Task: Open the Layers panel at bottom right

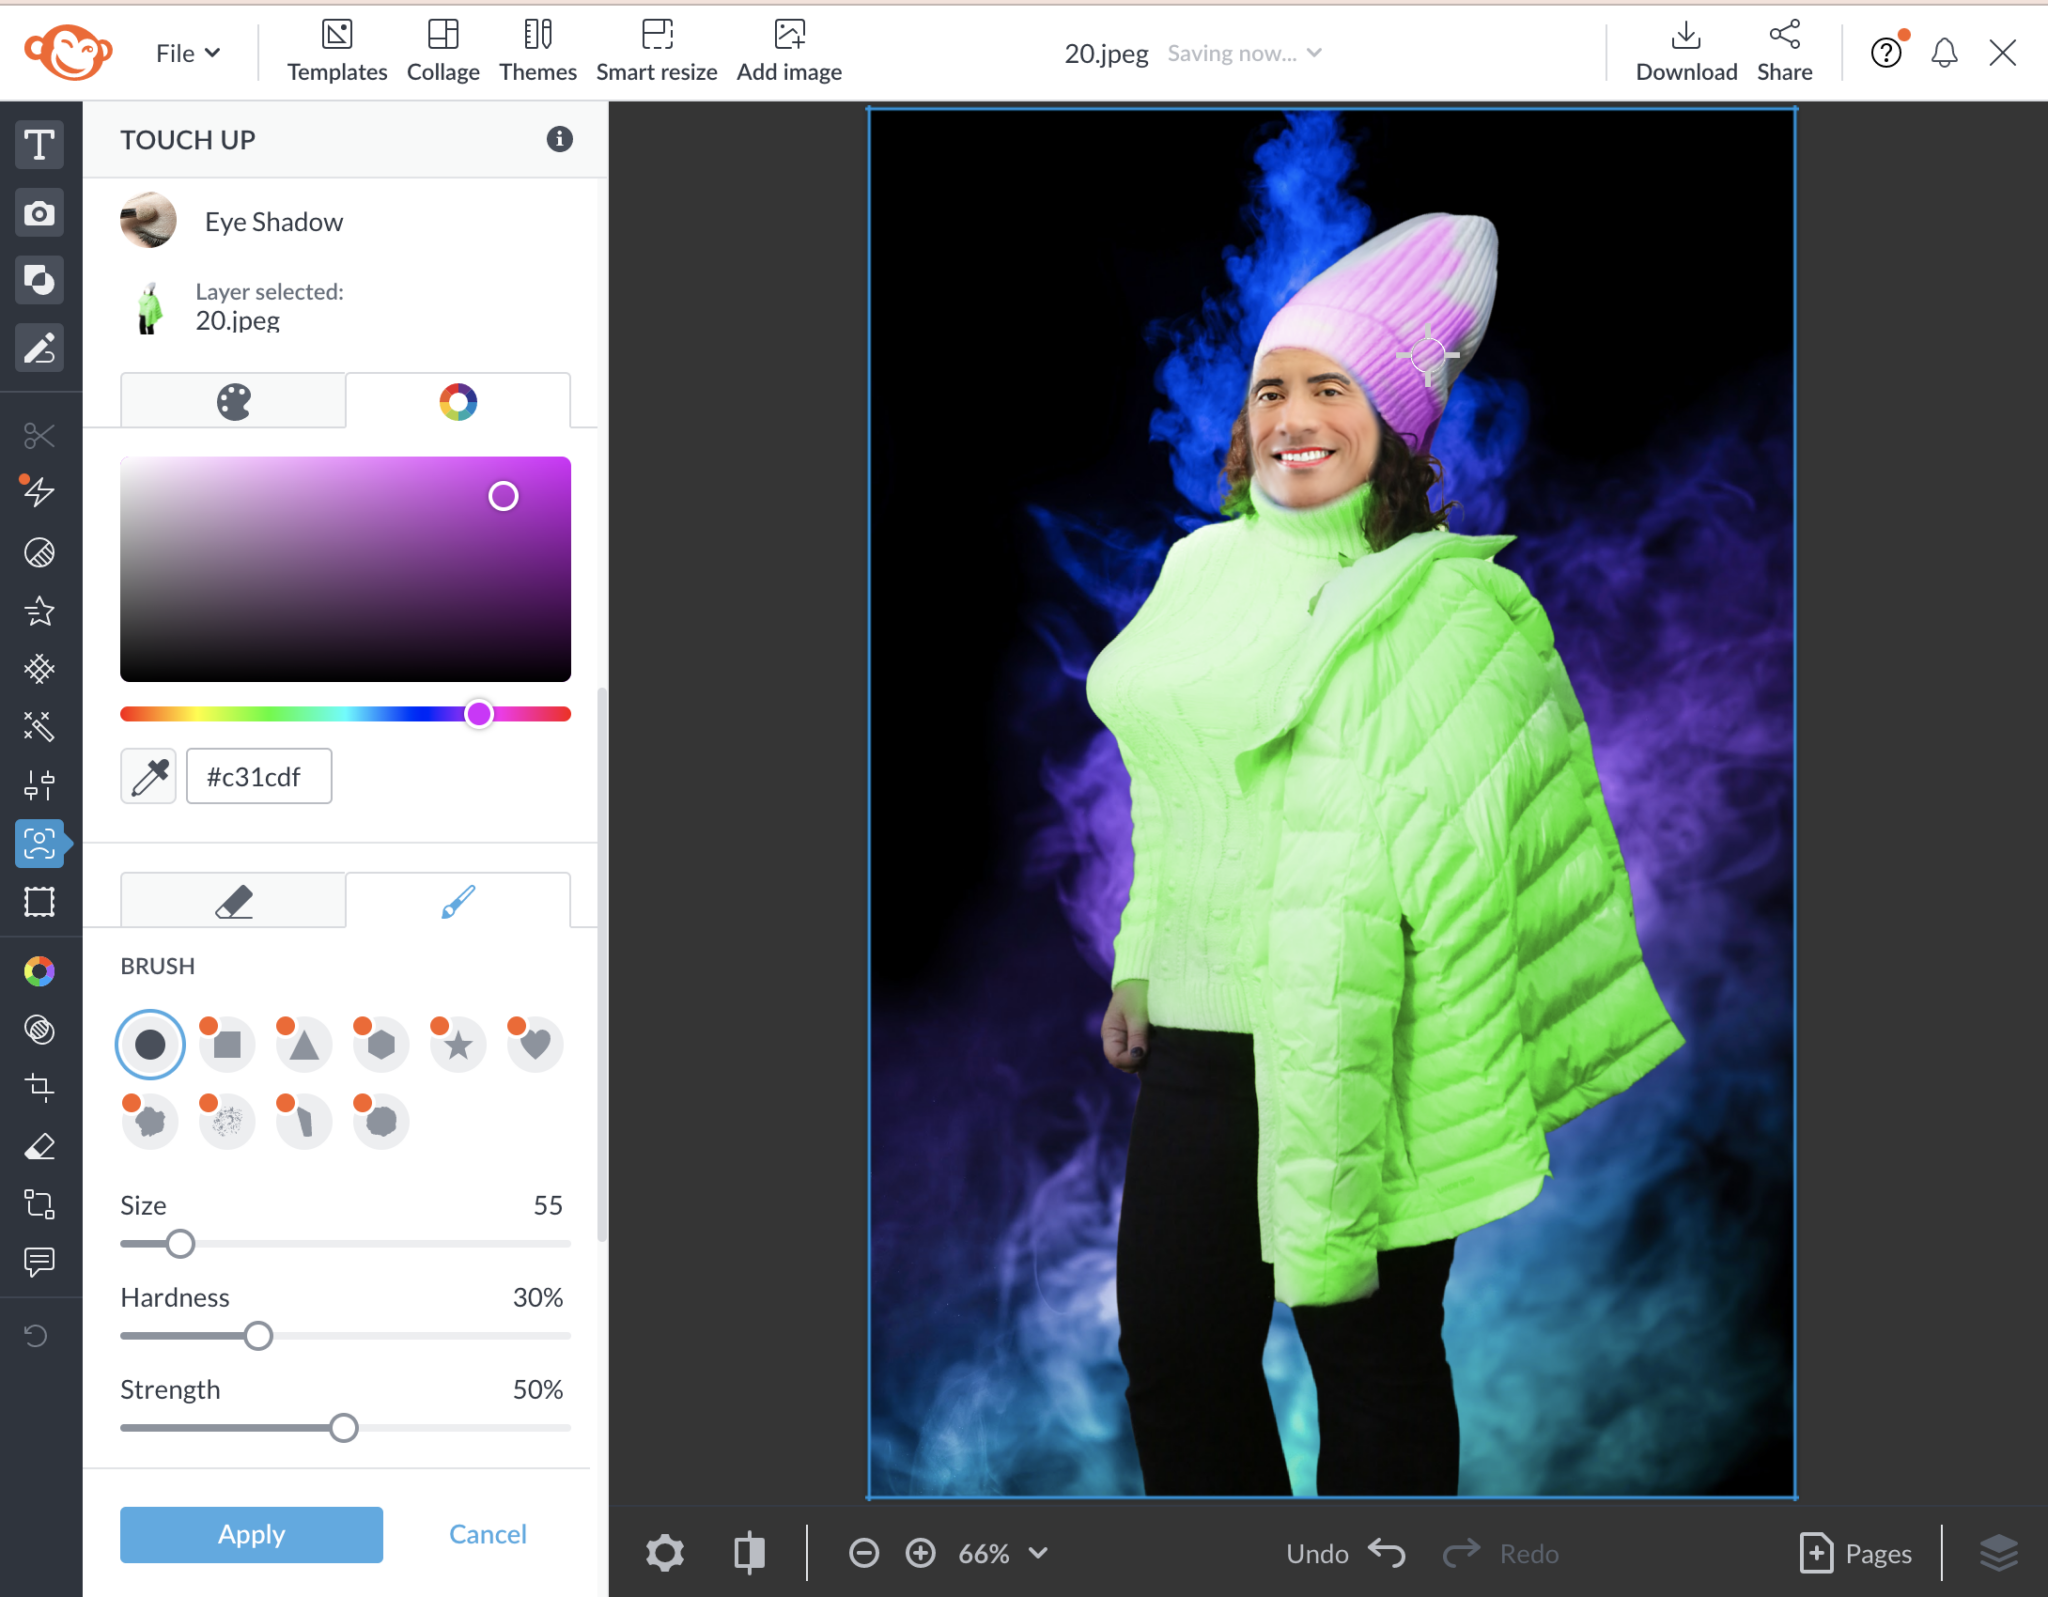Action: coord(2000,1552)
